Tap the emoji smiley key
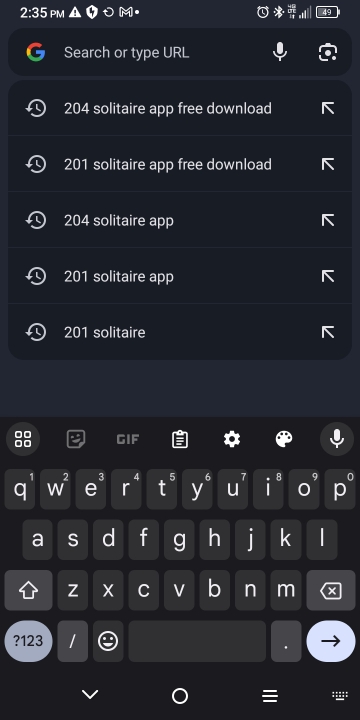Image resolution: width=360 pixels, height=720 pixels. point(108,641)
